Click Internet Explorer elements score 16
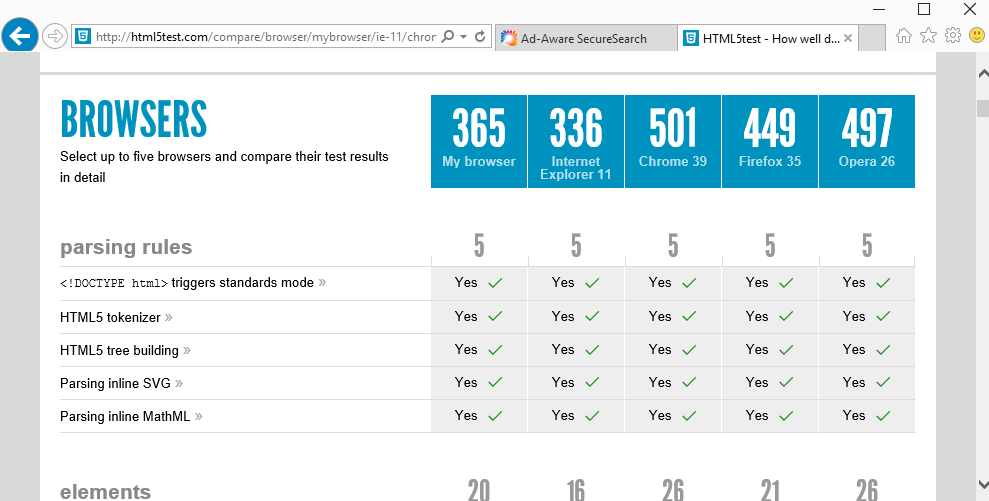 pyautogui.click(x=576, y=490)
